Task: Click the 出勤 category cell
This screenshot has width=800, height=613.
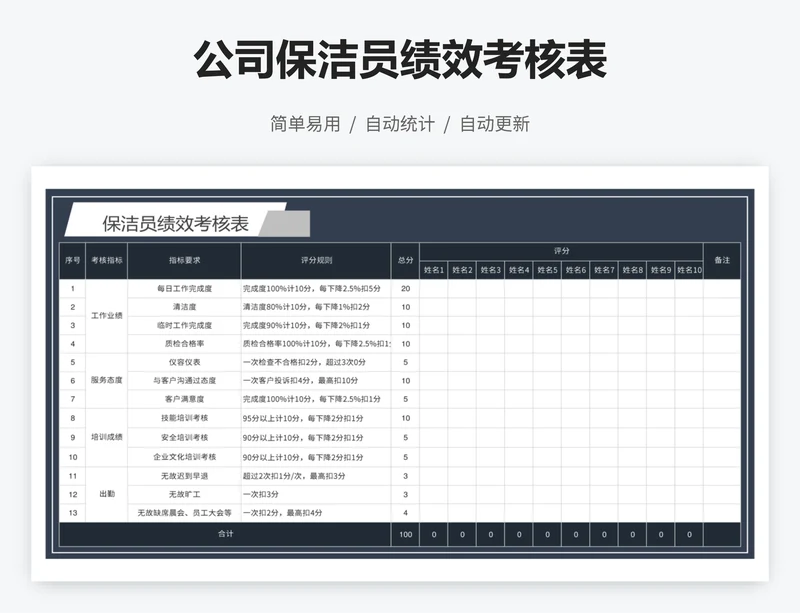Action: pyautogui.click(x=107, y=494)
